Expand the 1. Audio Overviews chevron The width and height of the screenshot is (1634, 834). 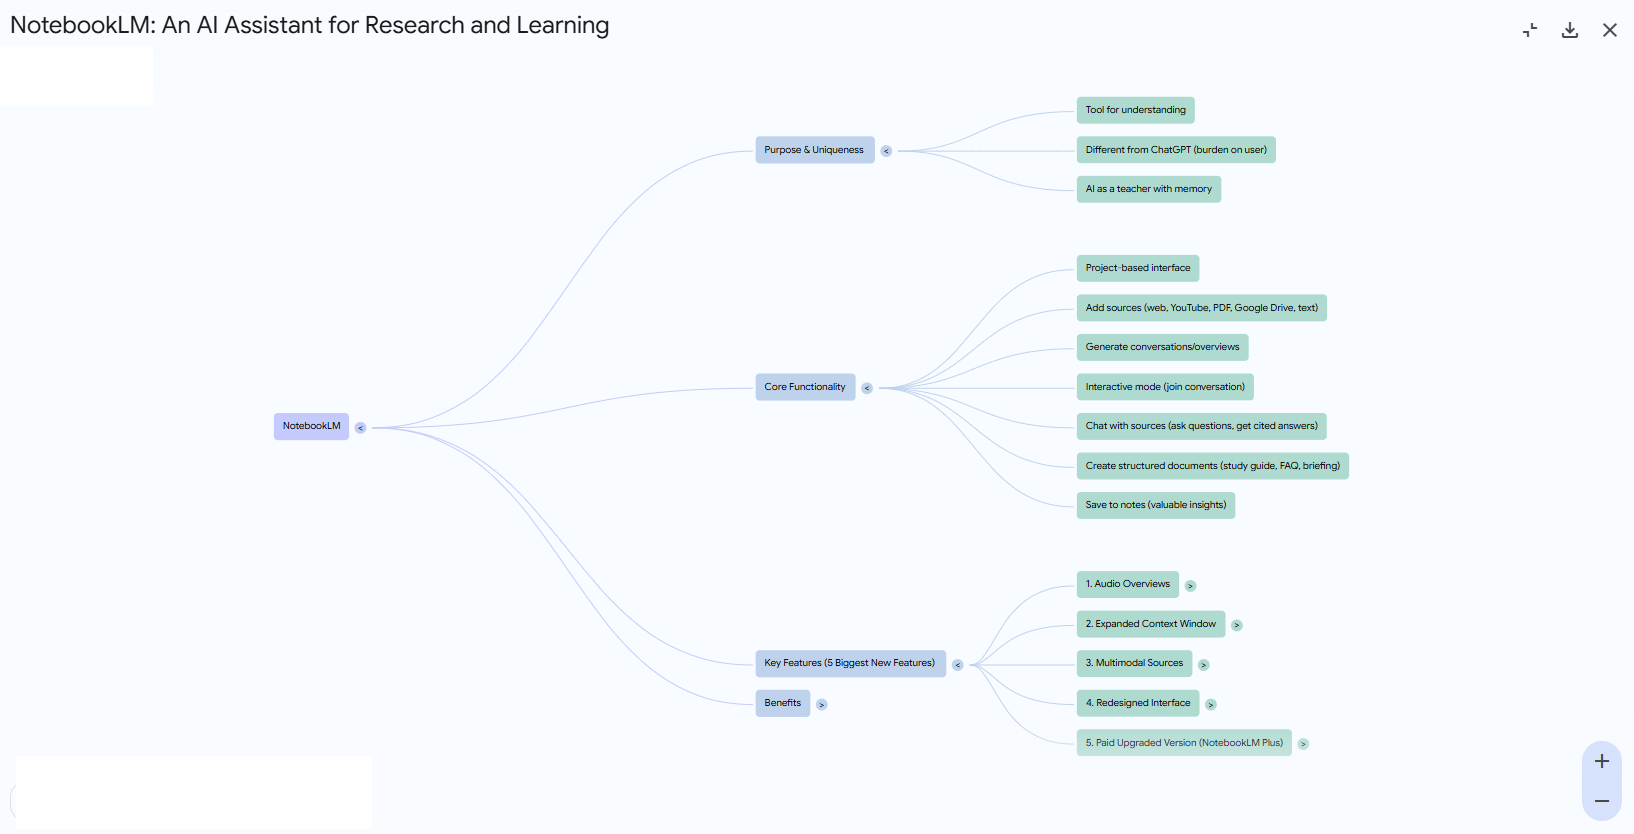[x=1190, y=586]
